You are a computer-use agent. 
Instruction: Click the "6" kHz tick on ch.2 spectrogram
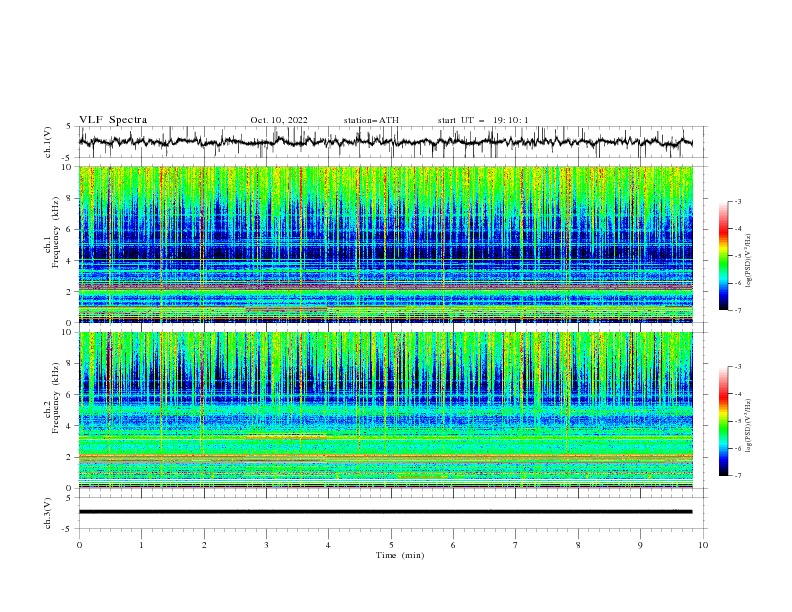[x=70, y=395]
